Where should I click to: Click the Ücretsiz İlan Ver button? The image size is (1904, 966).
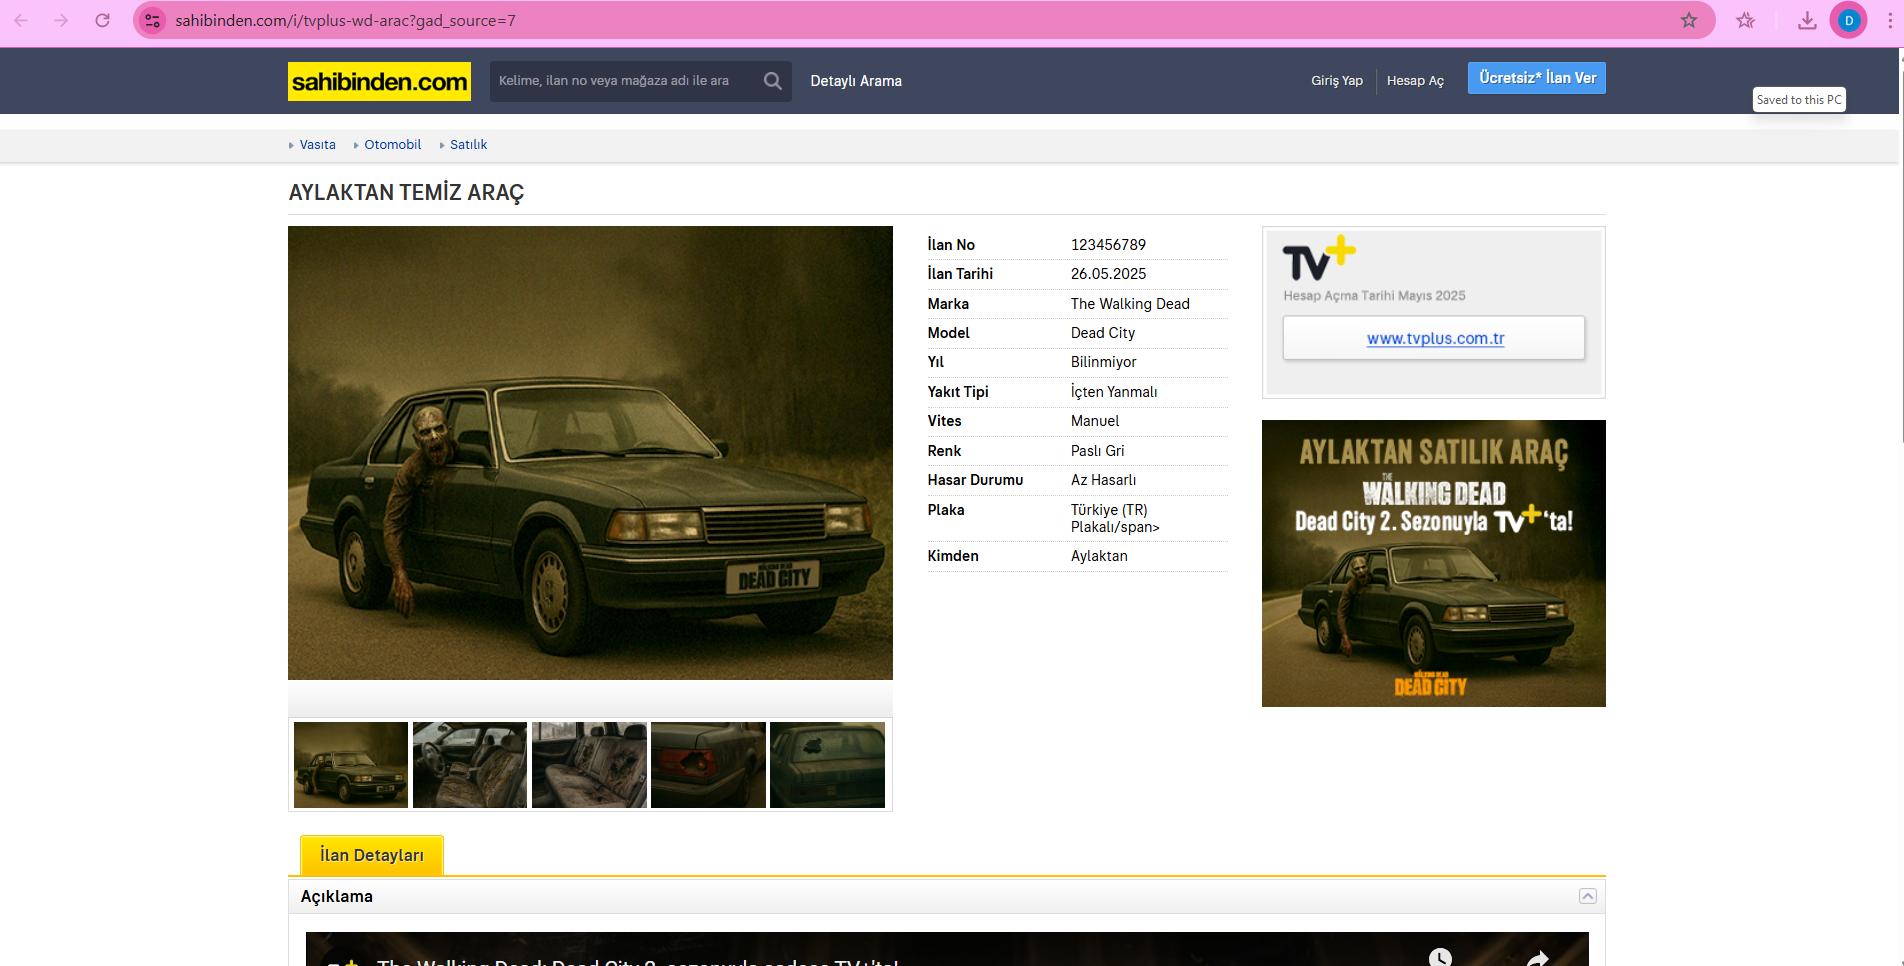1536,78
